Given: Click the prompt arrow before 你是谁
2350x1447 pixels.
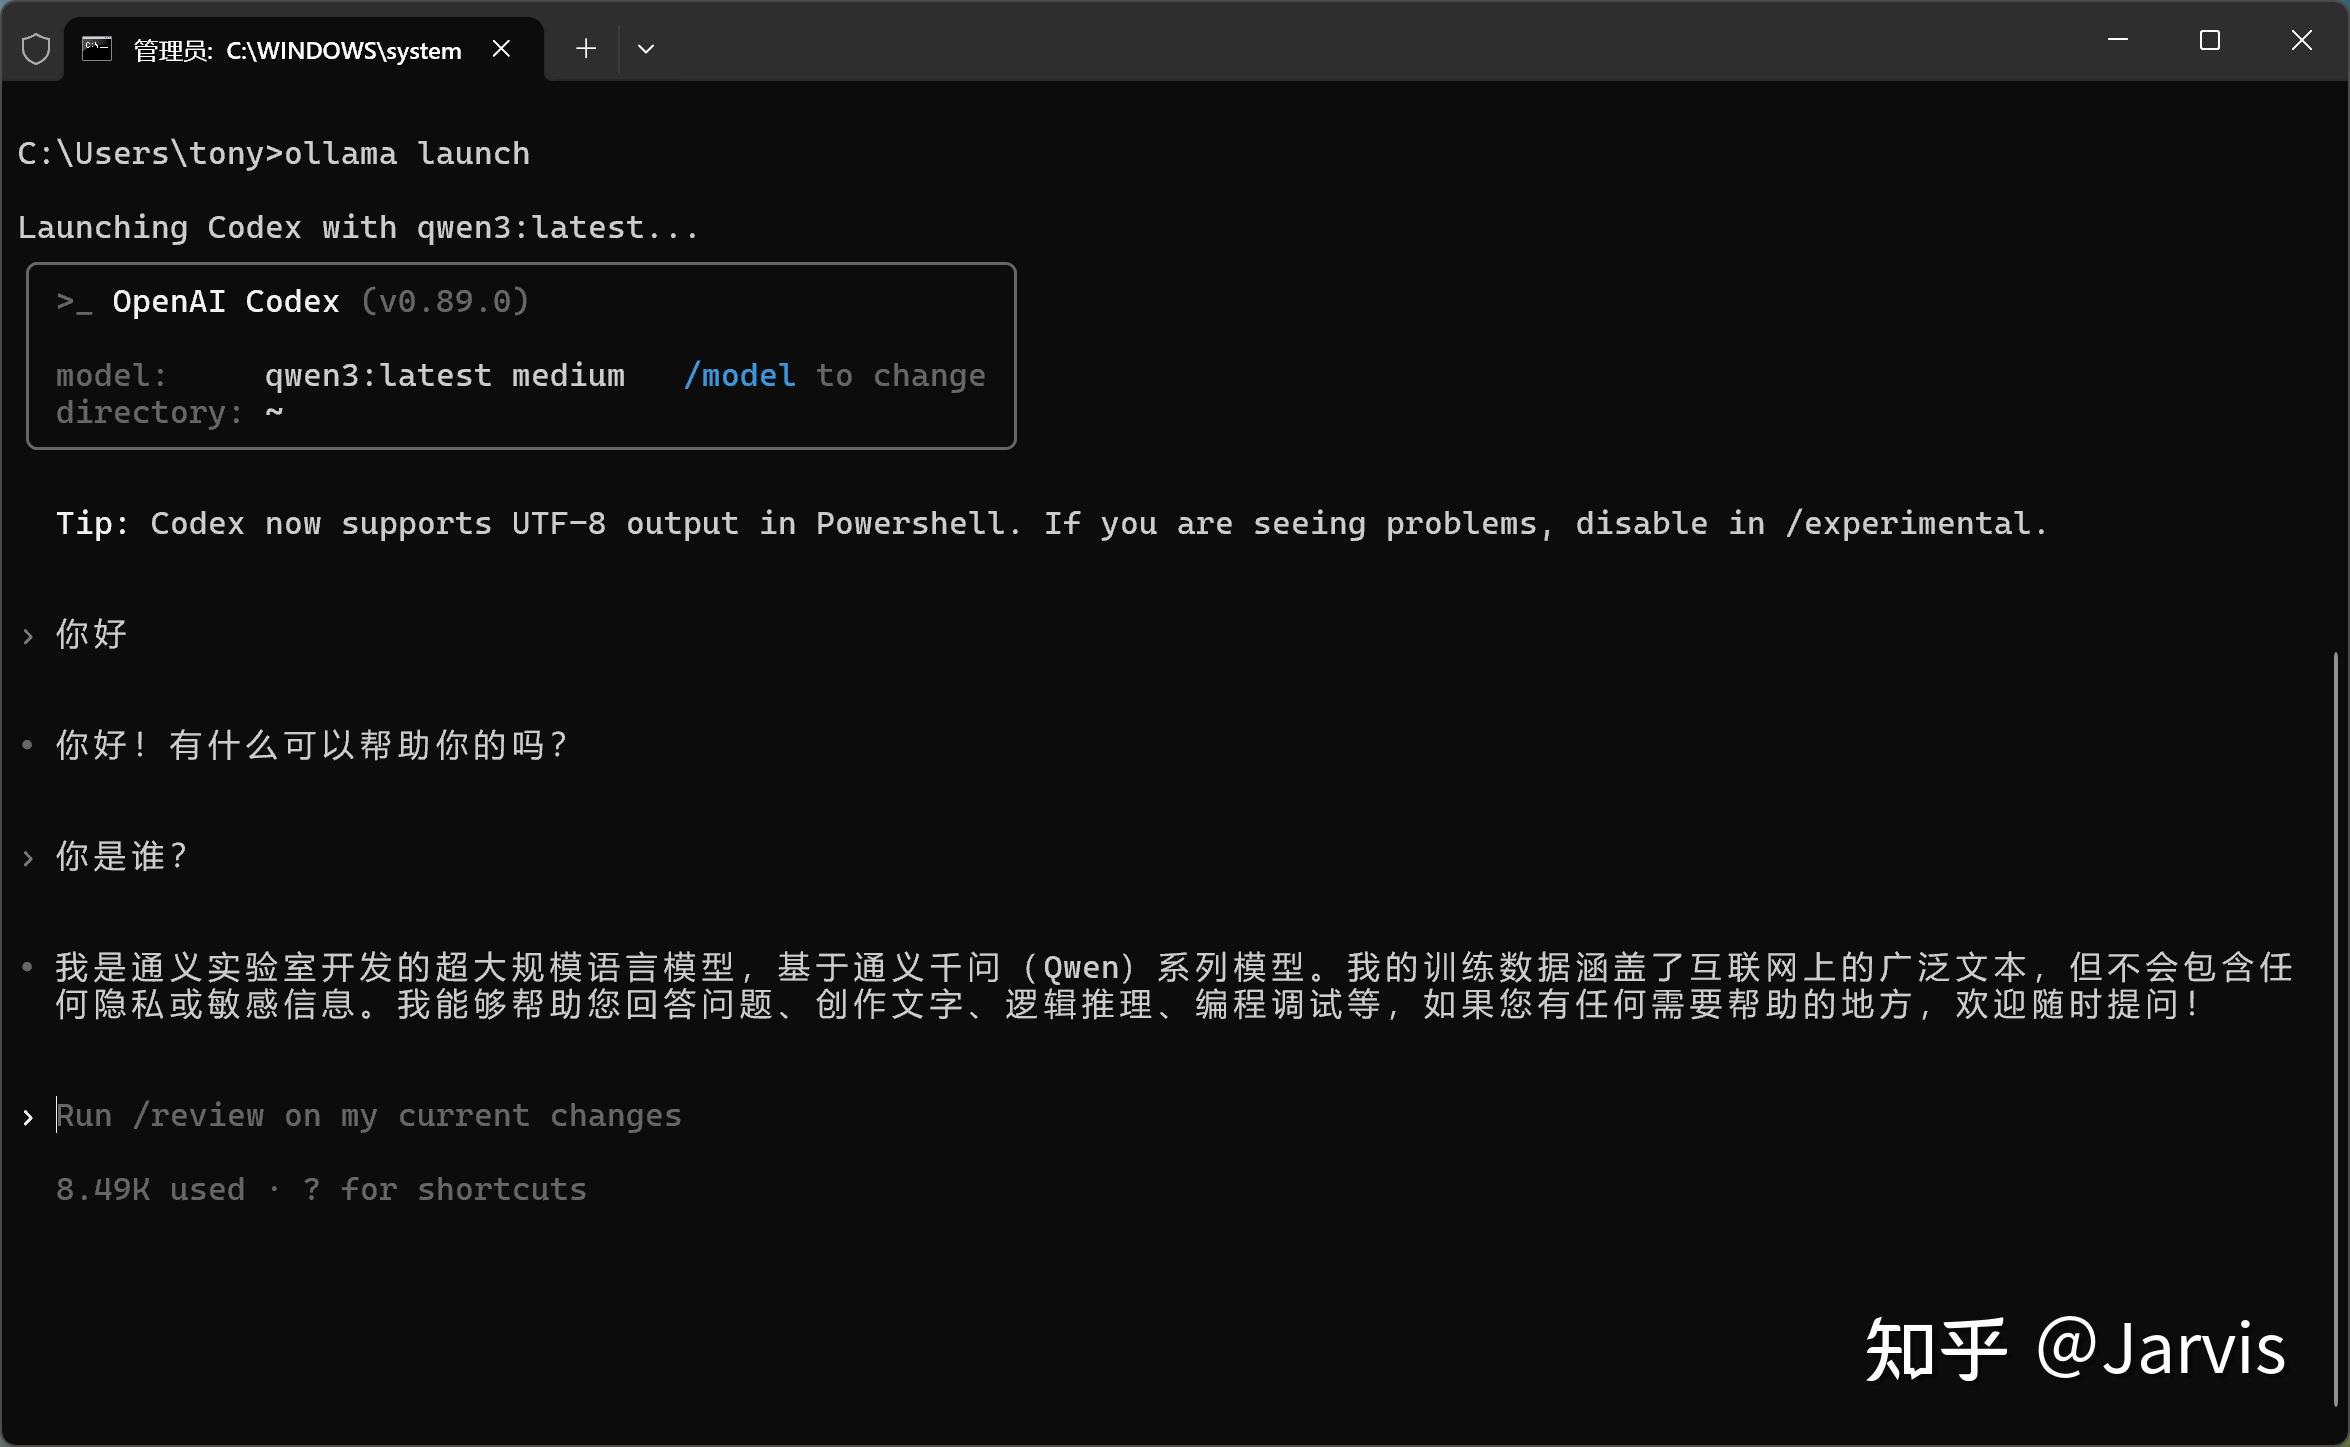Looking at the screenshot, I should (27, 856).
